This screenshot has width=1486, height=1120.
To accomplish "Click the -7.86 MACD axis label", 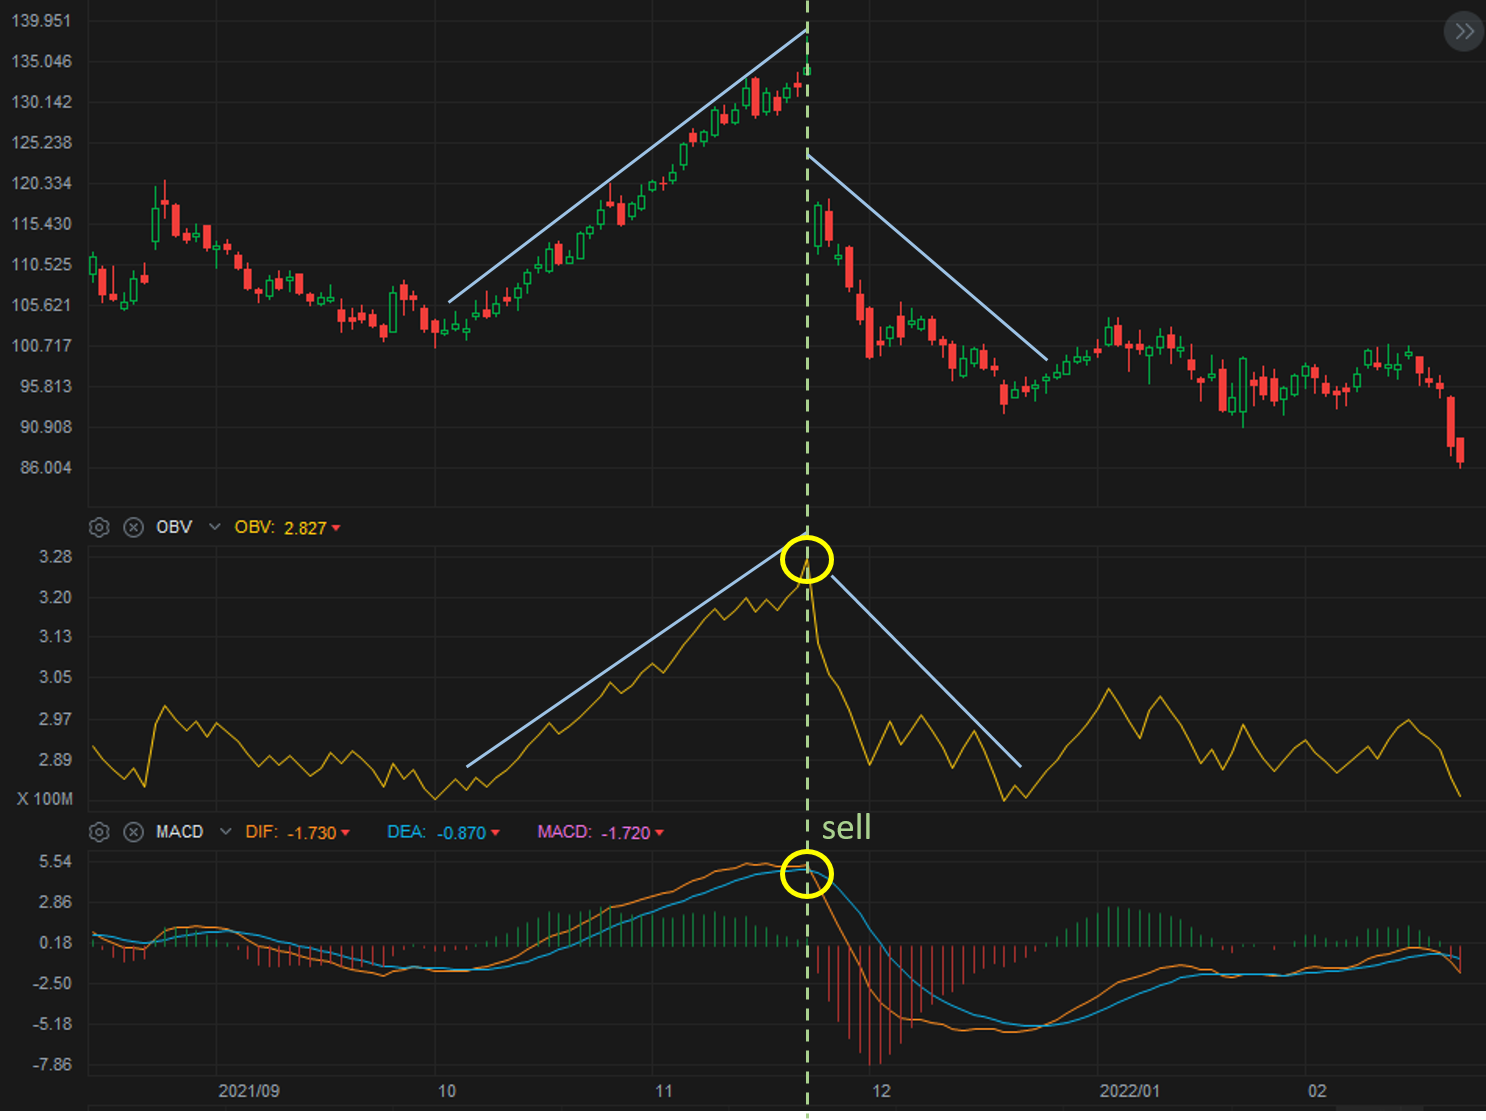I will (x=52, y=1065).
